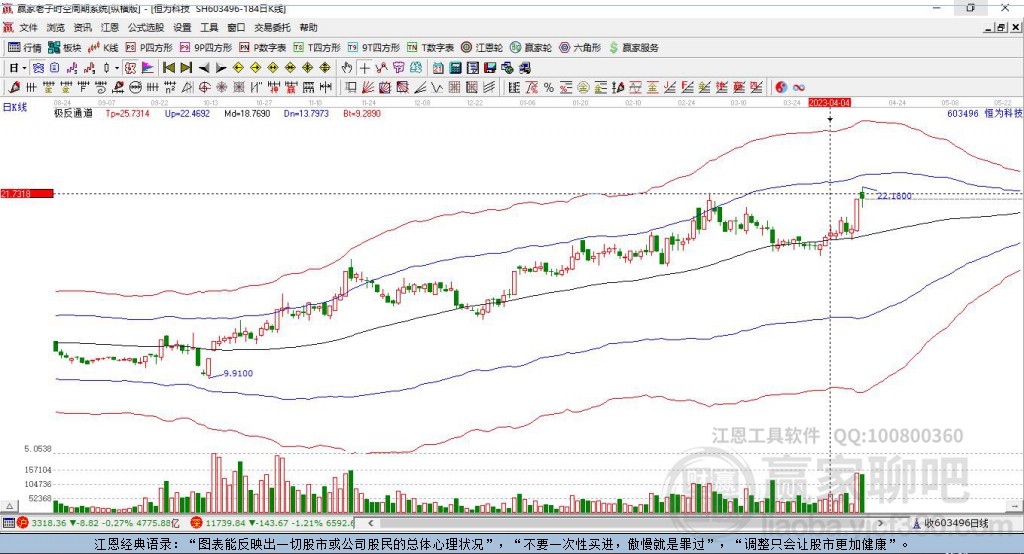Open the 六角形 hexagon tool
This screenshot has width=1024, height=554.
tap(580, 48)
